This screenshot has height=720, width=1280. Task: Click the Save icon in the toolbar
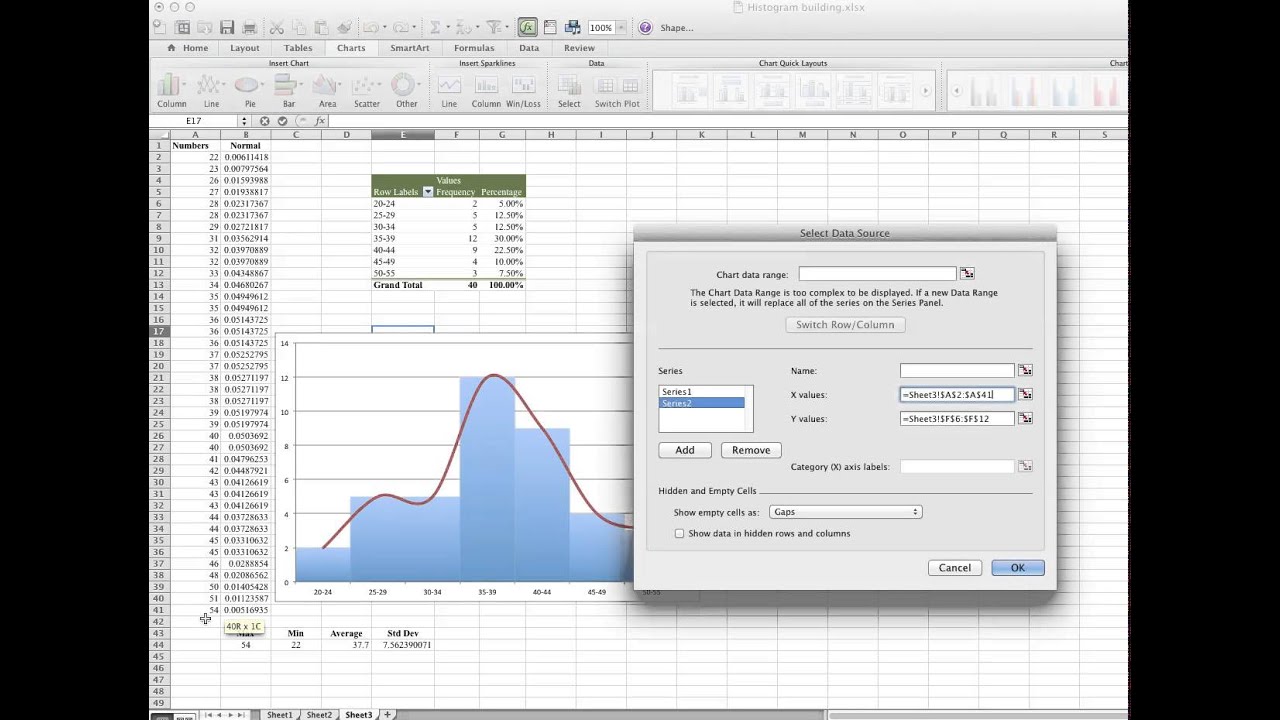click(227, 27)
